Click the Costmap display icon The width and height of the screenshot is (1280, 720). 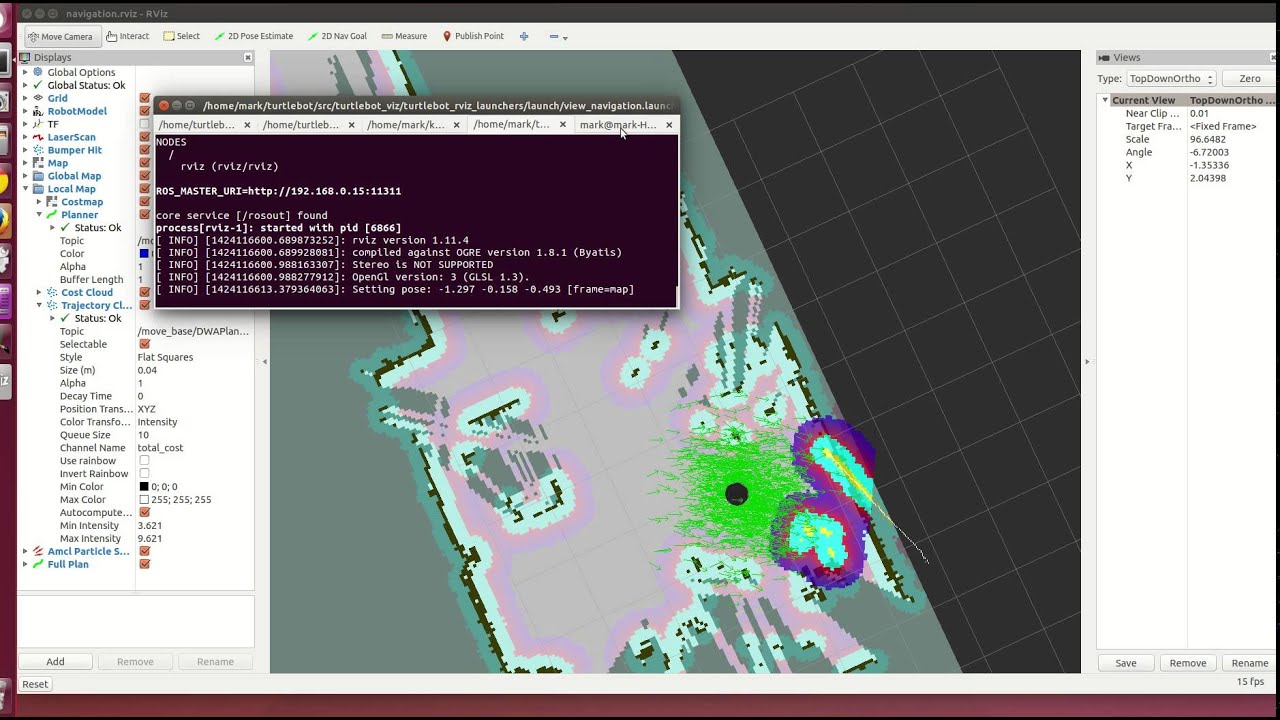[52, 202]
